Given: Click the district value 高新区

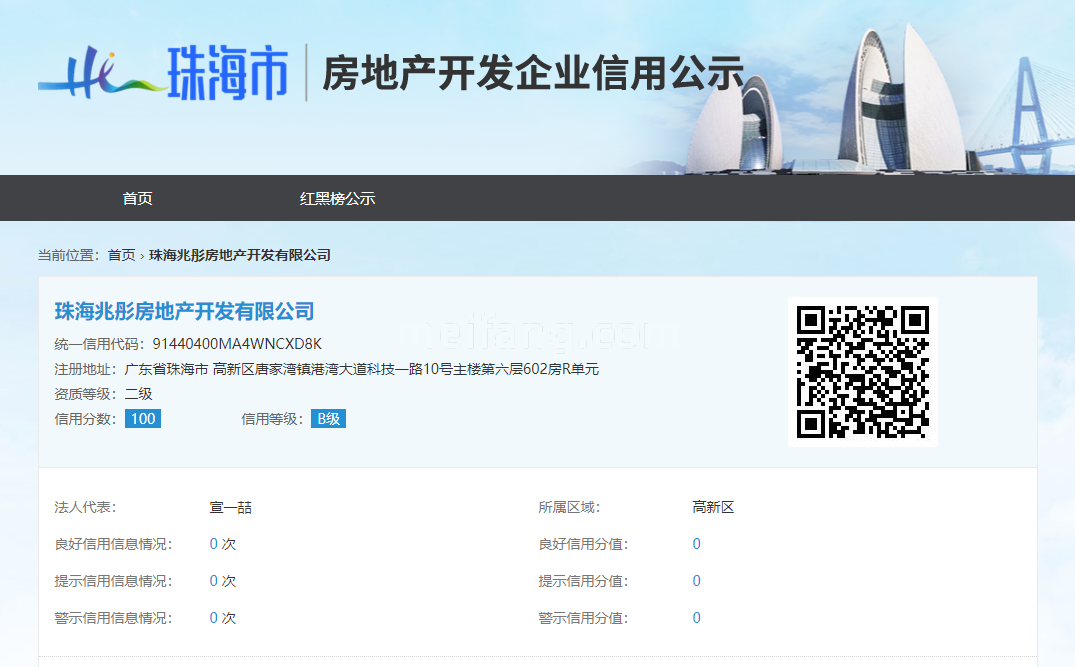Looking at the screenshot, I should click(x=713, y=507).
